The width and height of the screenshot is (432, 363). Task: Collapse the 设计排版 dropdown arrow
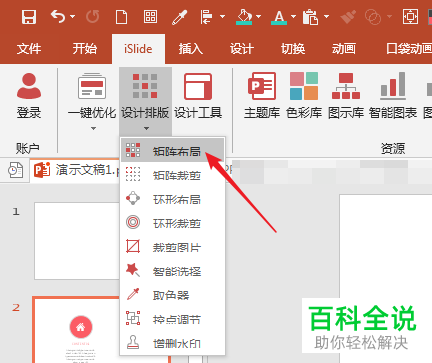click(x=146, y=128)
